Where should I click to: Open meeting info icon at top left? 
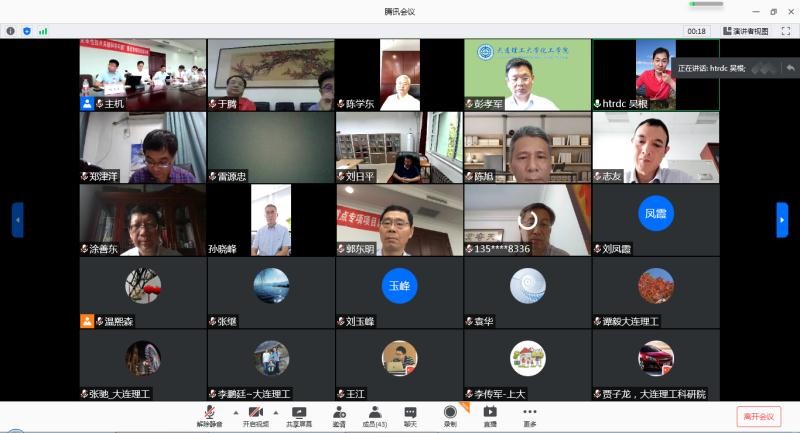(11, 31)
